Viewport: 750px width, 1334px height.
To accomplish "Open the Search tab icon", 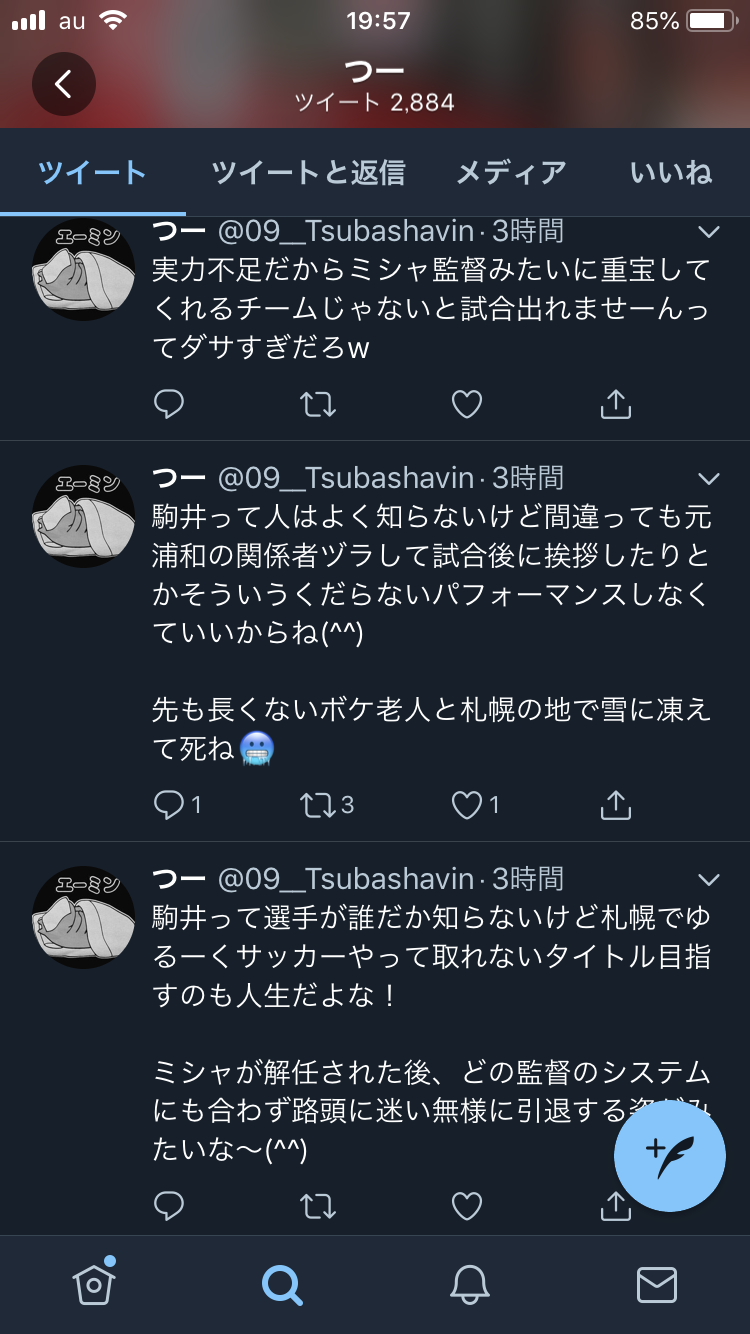I will pos(282,1284).
